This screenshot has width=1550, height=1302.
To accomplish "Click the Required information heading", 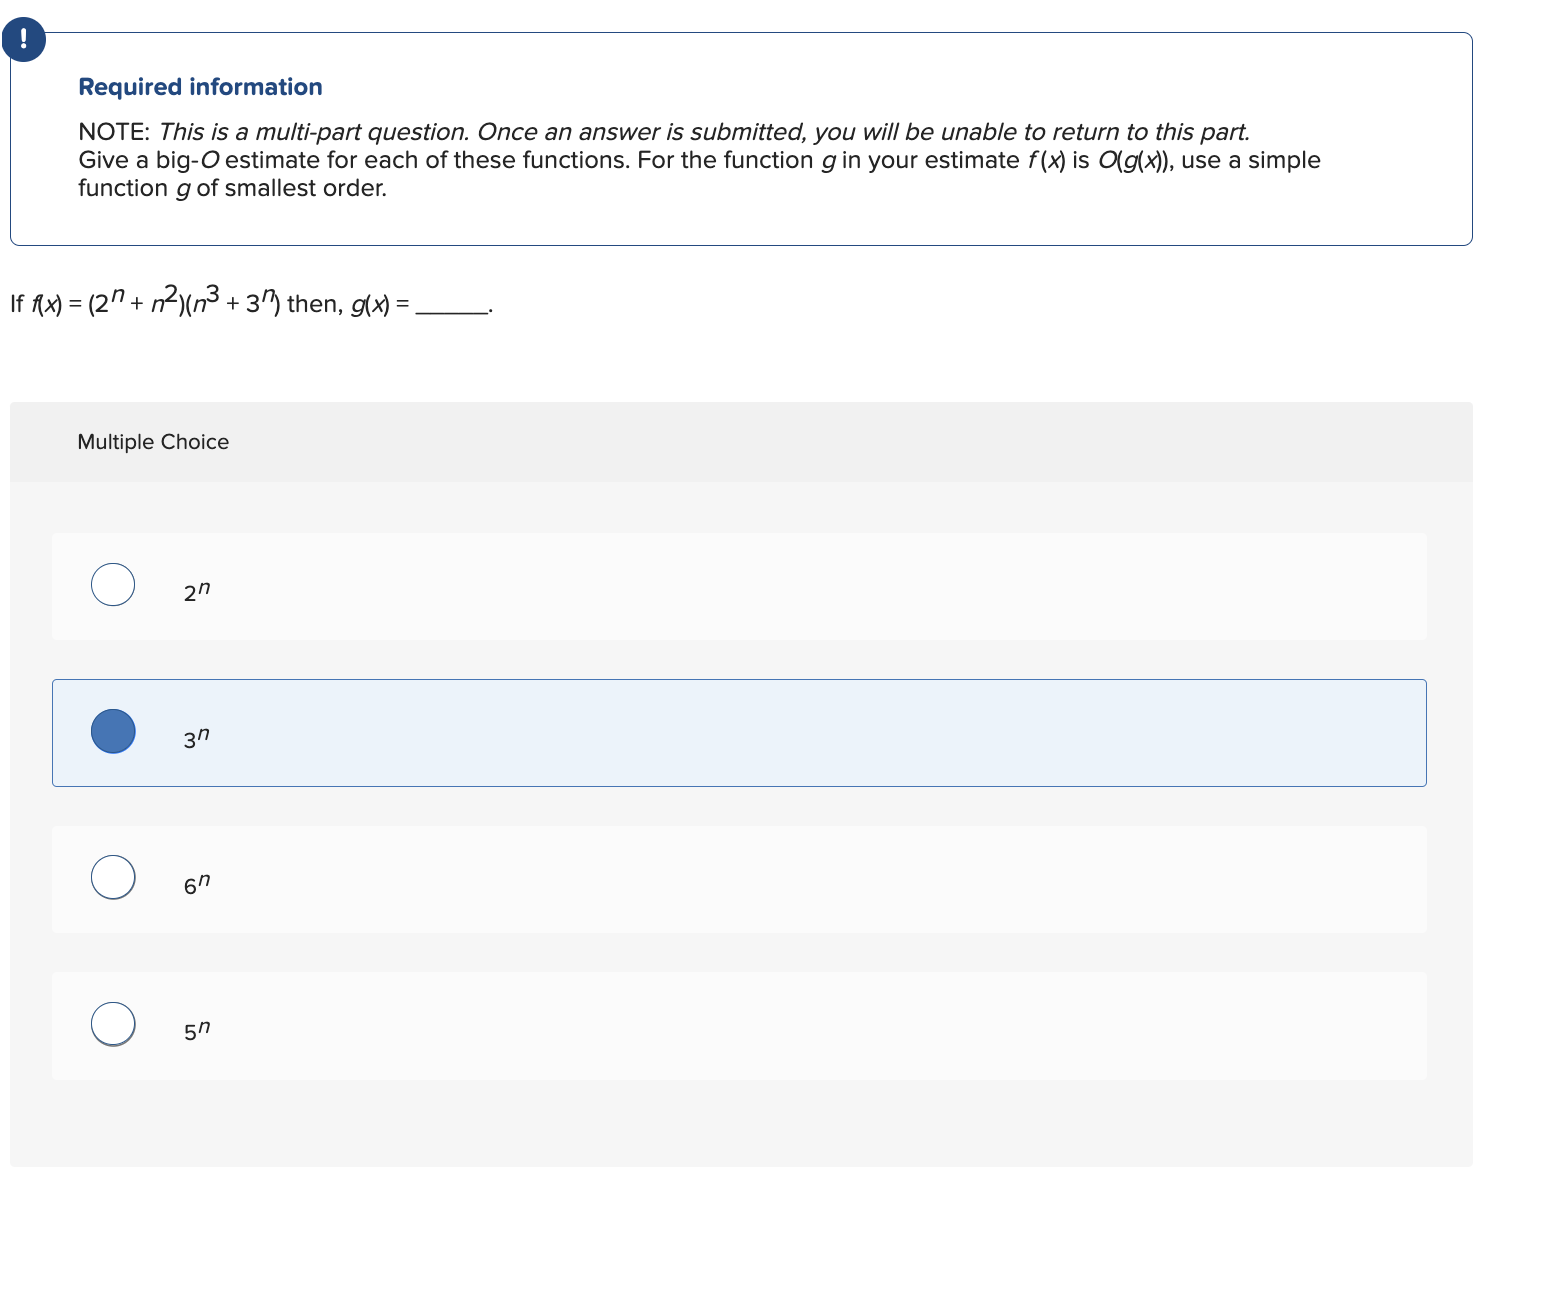I will click(200, 87).
